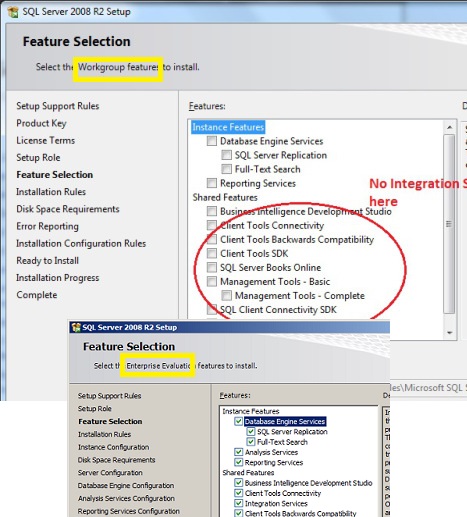Click the Enterprise Evaluation window title bar text
Screen dimensions: 467x517
click(x=130, y=327)
